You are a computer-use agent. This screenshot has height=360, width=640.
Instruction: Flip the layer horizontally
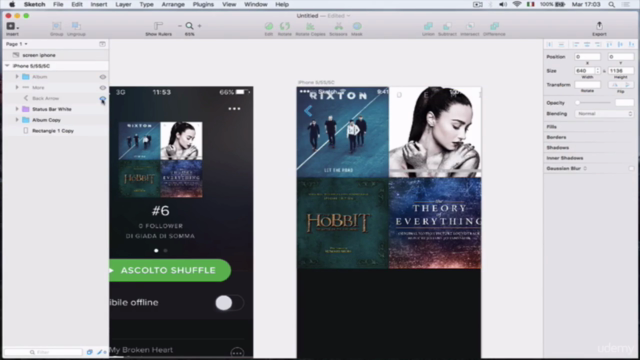click(x=614, y=84)
